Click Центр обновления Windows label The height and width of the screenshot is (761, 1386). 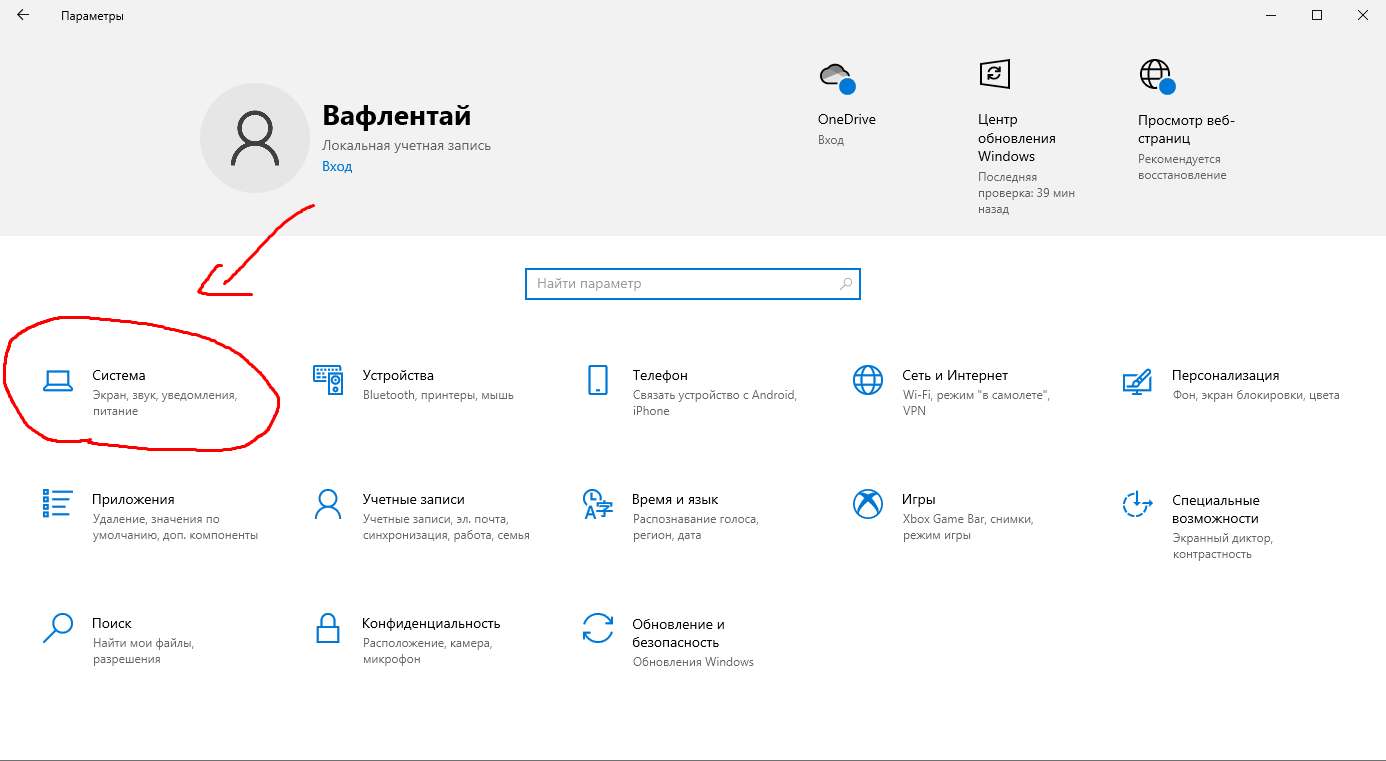tap(1017, 138)
